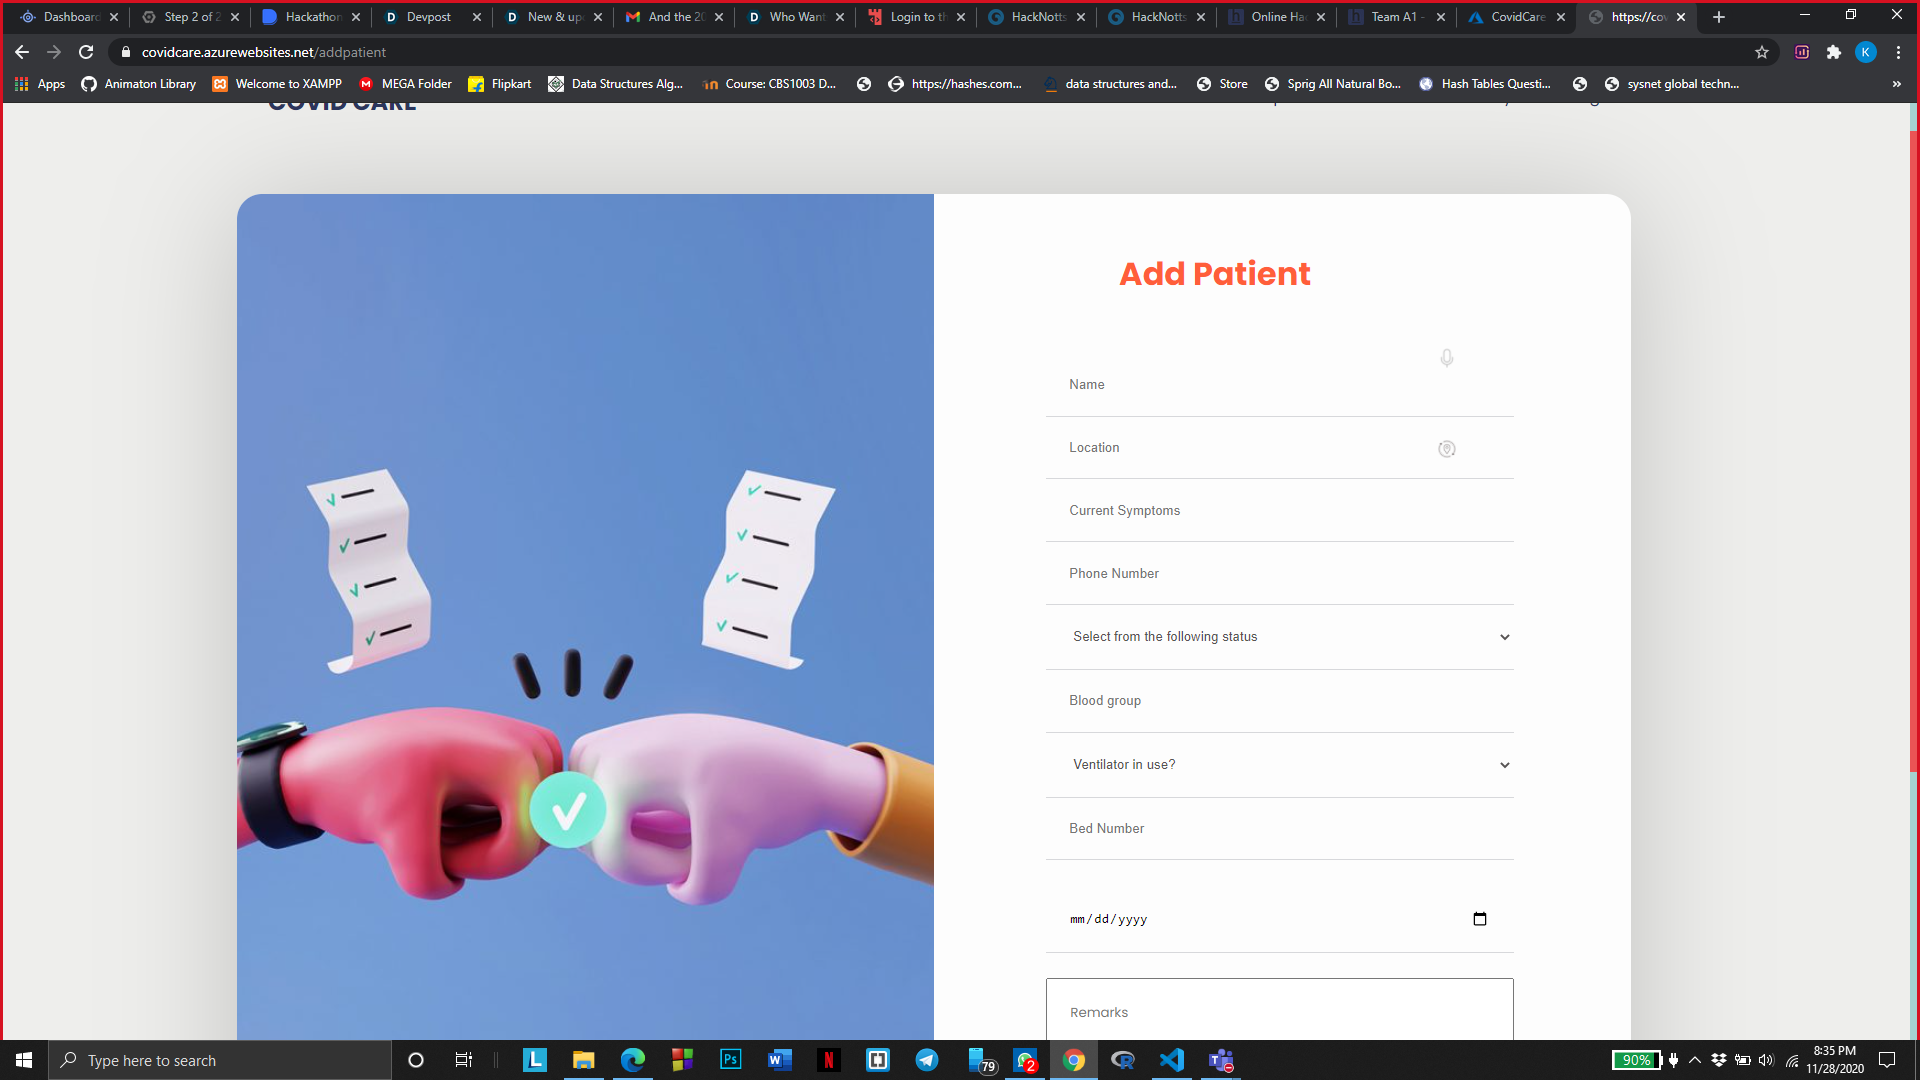
Task: Click the Phone Number input field
Action: pos(1279,574)
